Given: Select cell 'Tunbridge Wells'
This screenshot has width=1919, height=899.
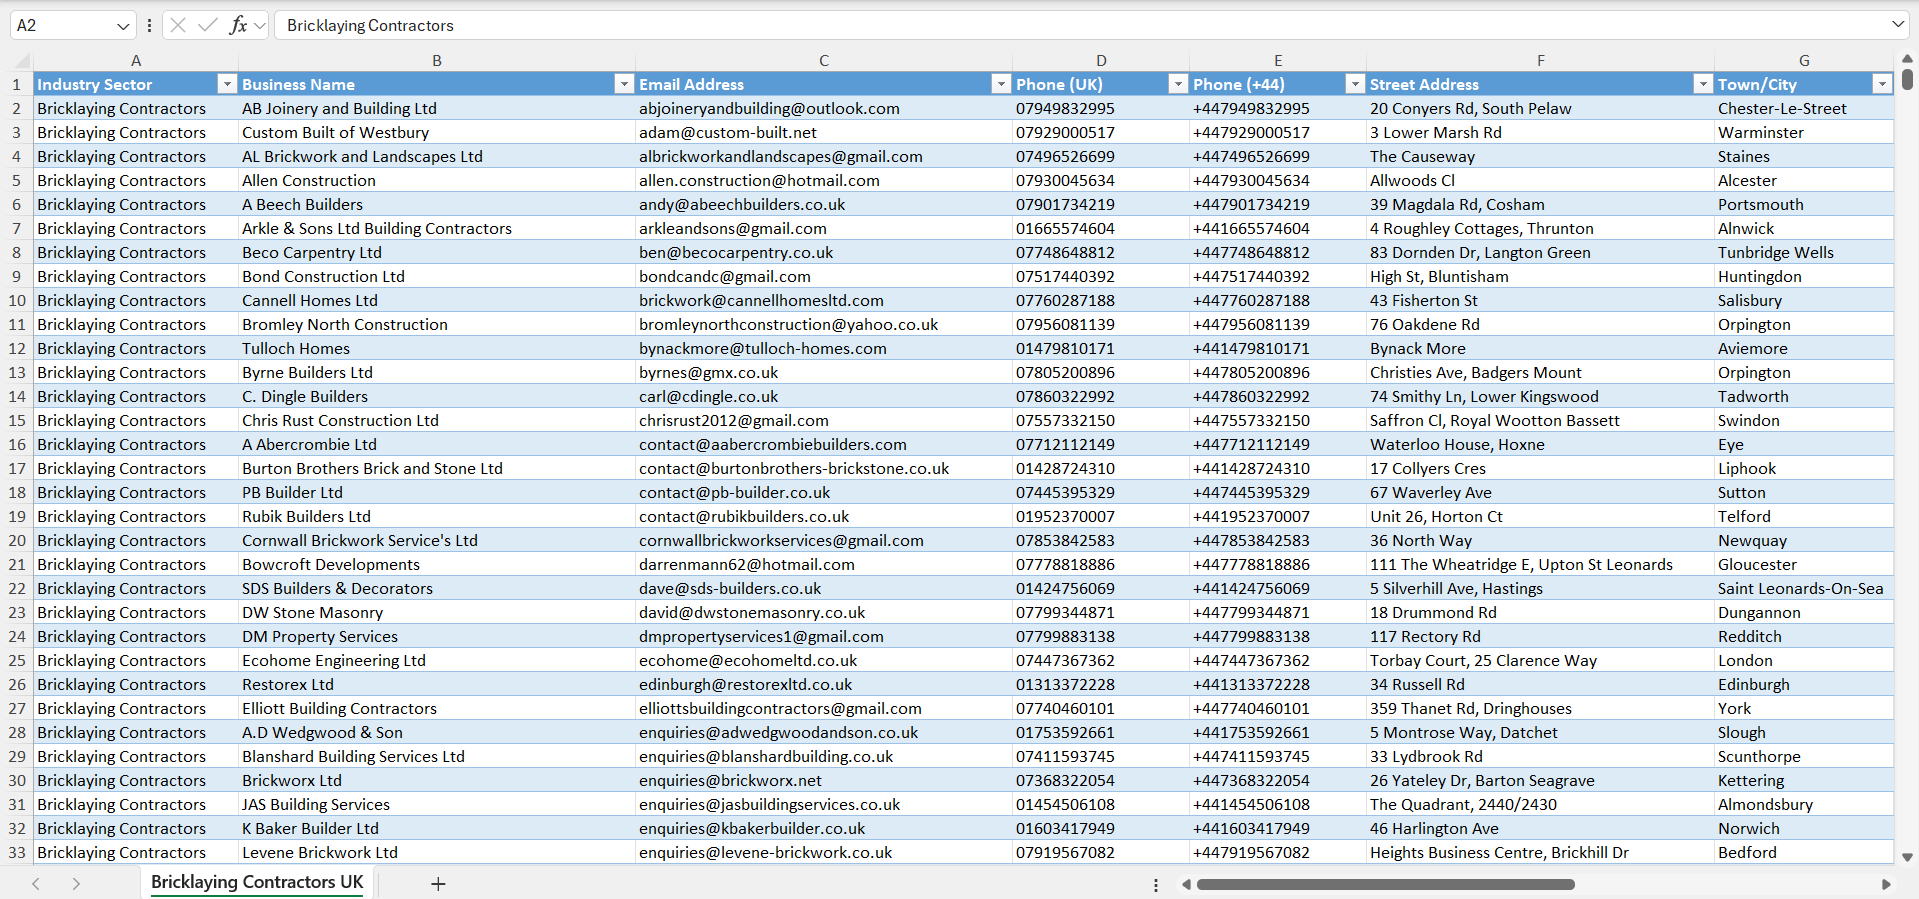Looking at the screenshot, I should pos(1804,252).
